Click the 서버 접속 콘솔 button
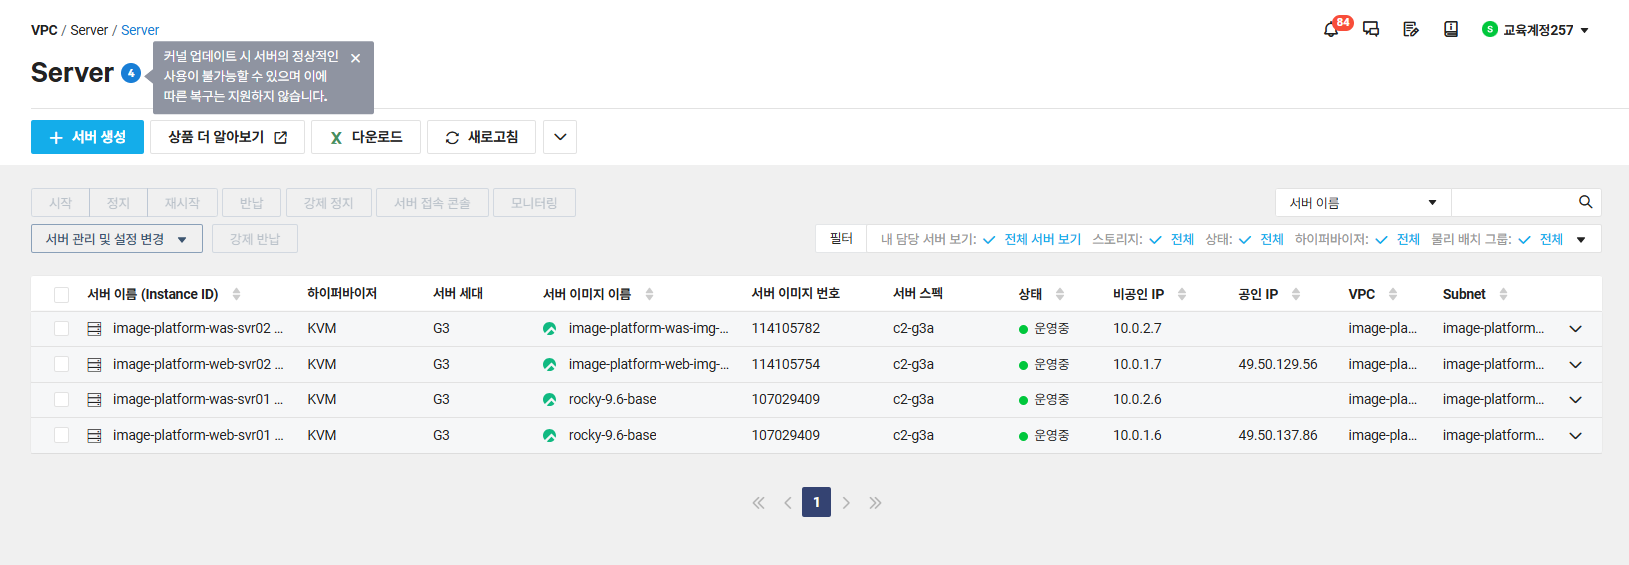 432,203
